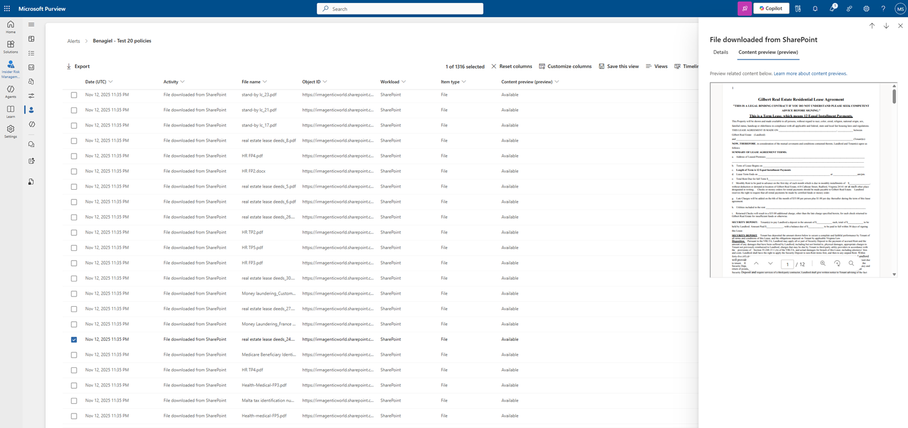This screenshot has height=428, width=908.
Task: Go to next page in preview
Action: [772, 264]
